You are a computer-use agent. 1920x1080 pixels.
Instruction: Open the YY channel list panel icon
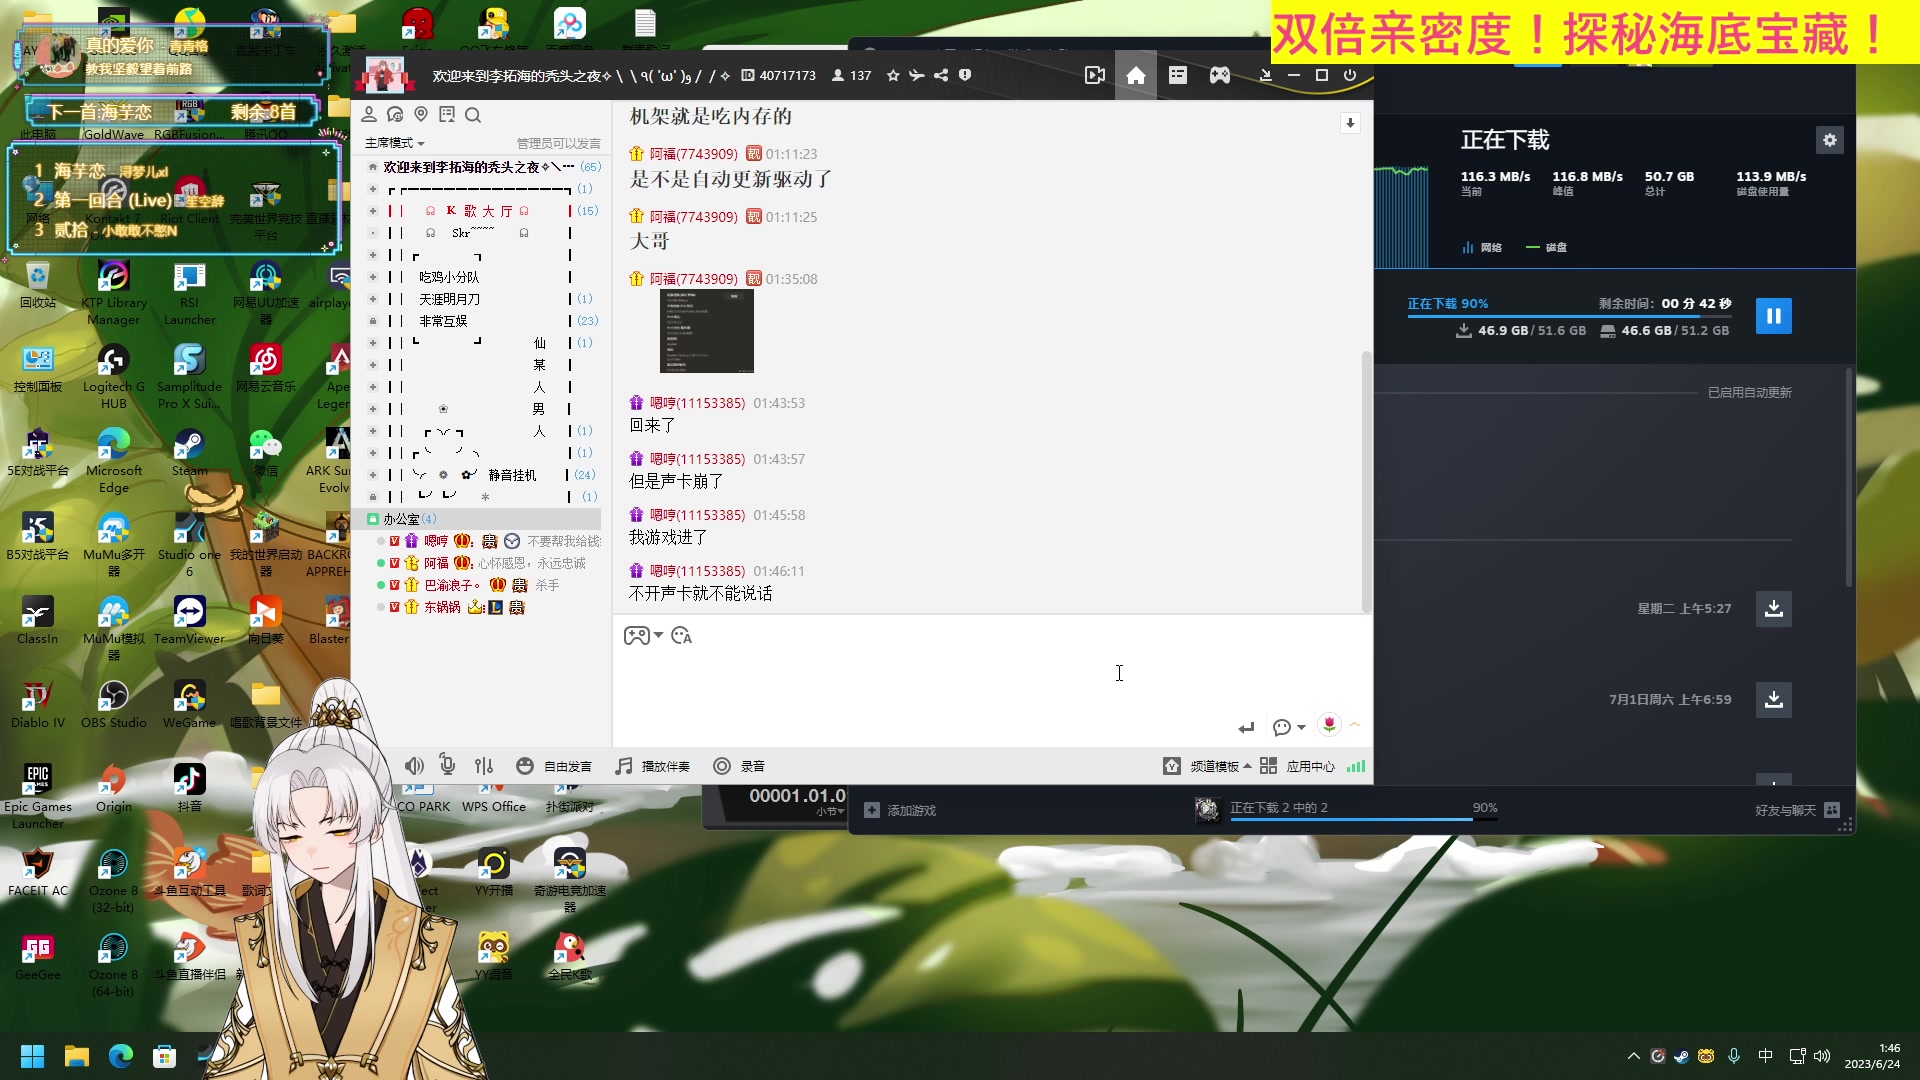(x=1178, y=75)
